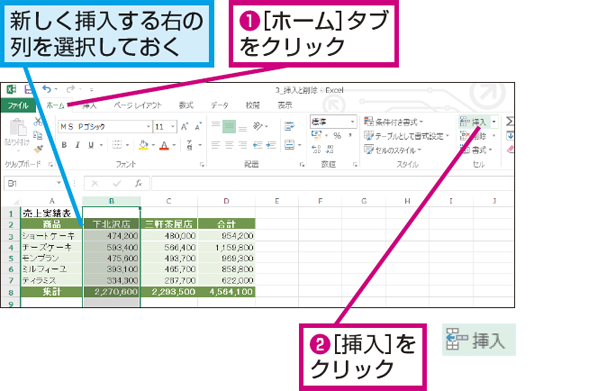Toggle Italic formatting in font group
Image resolution: width=600 pixels, height=391 pixels.
coord(77,145)
